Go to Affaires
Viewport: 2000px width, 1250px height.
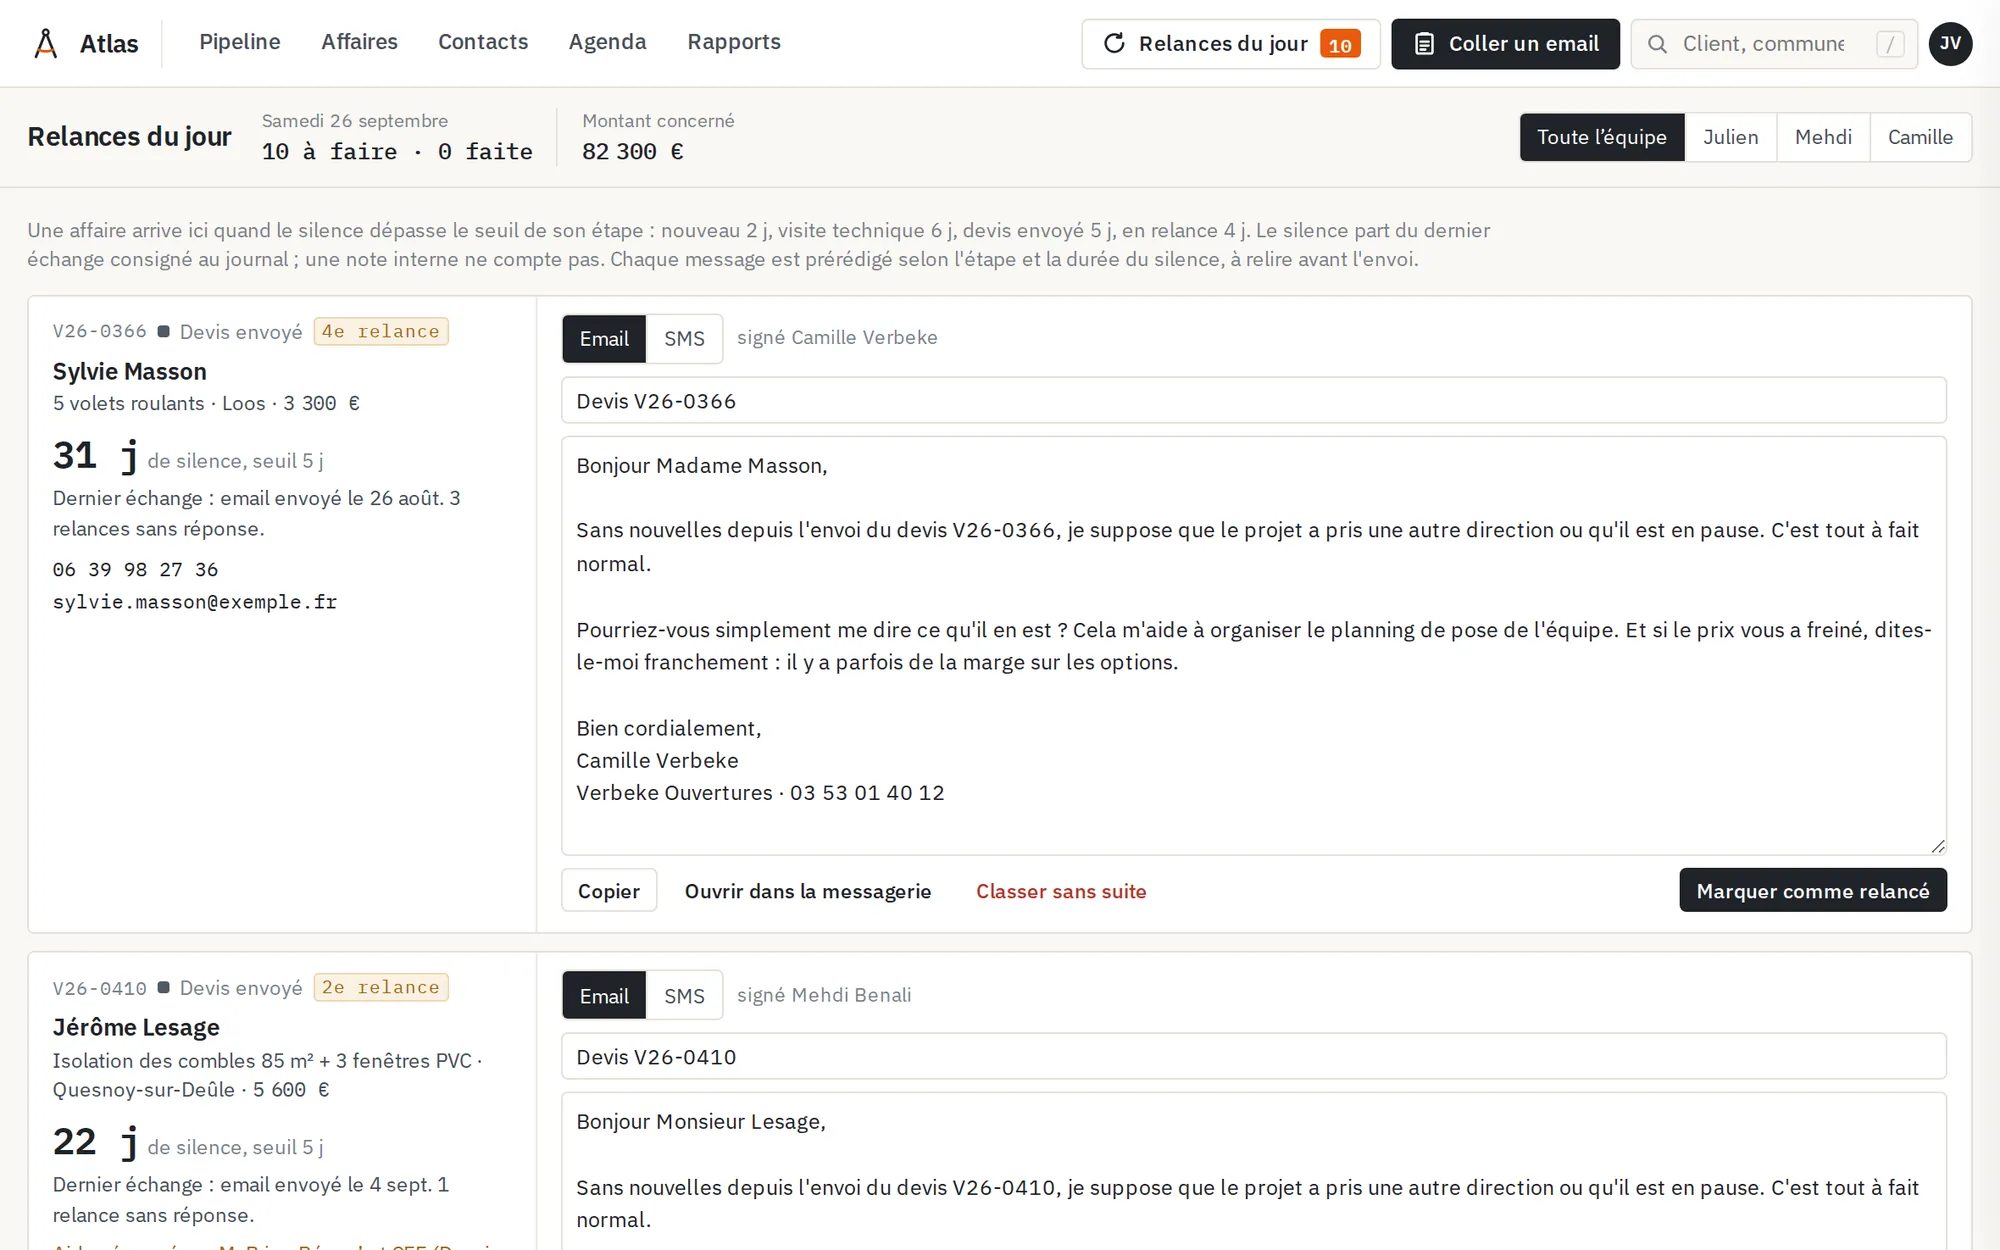359,42
